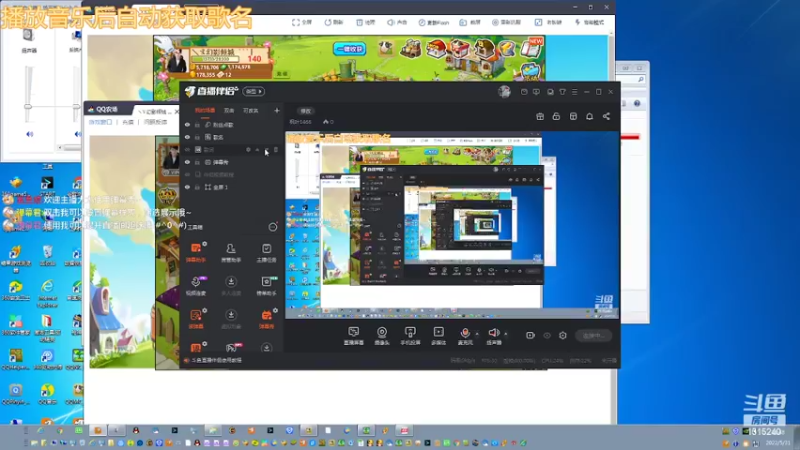
Task: Open the user avatar in title bar
Action: [x=504, y=91]
